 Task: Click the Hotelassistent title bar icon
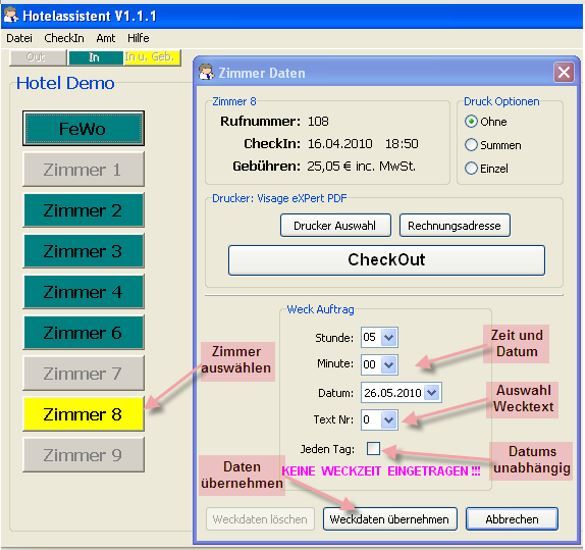click(10, 15)
